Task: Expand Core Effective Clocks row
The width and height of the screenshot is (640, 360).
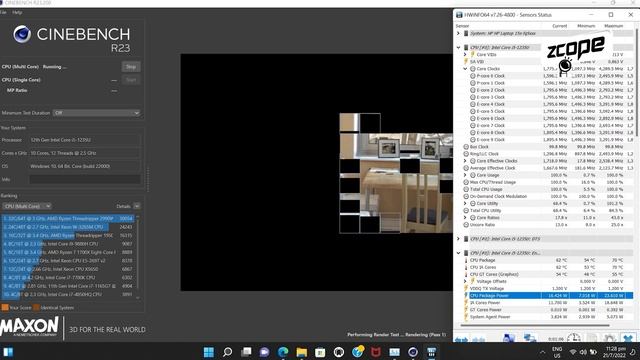Action: [x=465, y=161]
